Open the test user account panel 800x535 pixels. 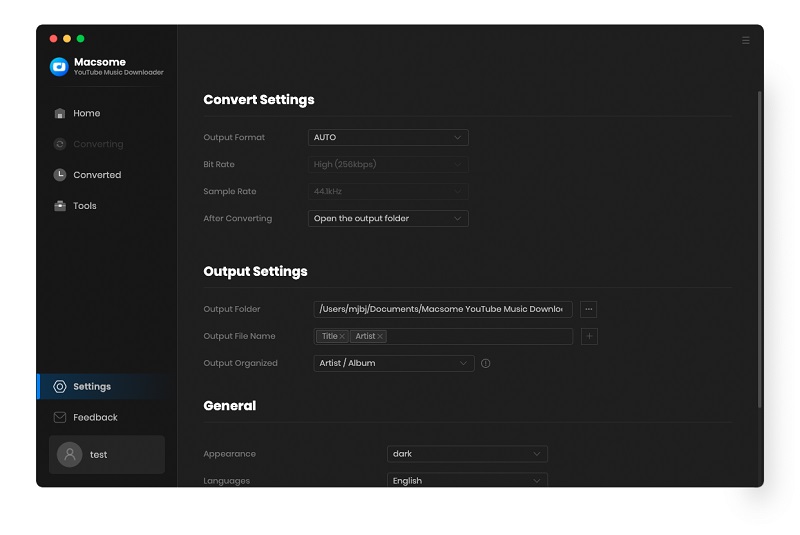click(107, 454)
